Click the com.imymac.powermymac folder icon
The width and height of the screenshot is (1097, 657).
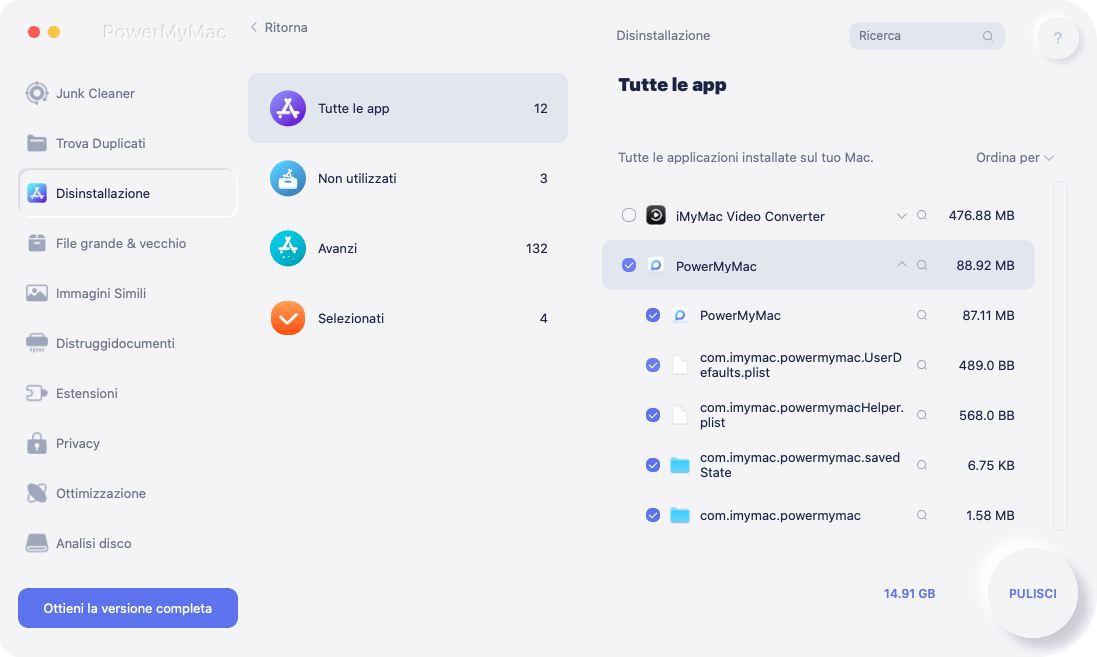(x=679, y=515)
